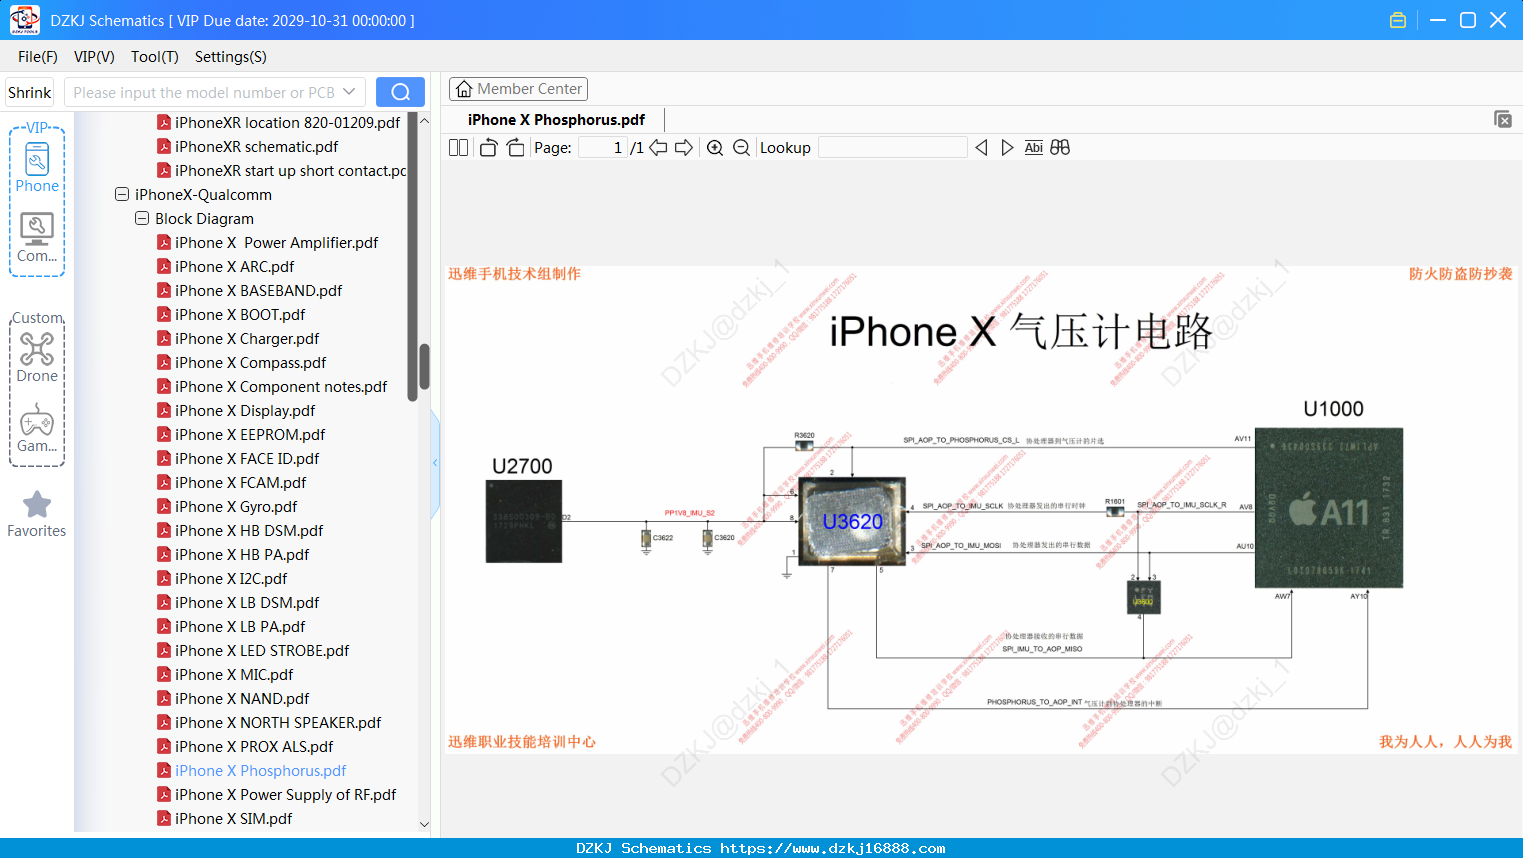Select the Drone category icon
Screen dimensions: 1523x858
(37, 357)
